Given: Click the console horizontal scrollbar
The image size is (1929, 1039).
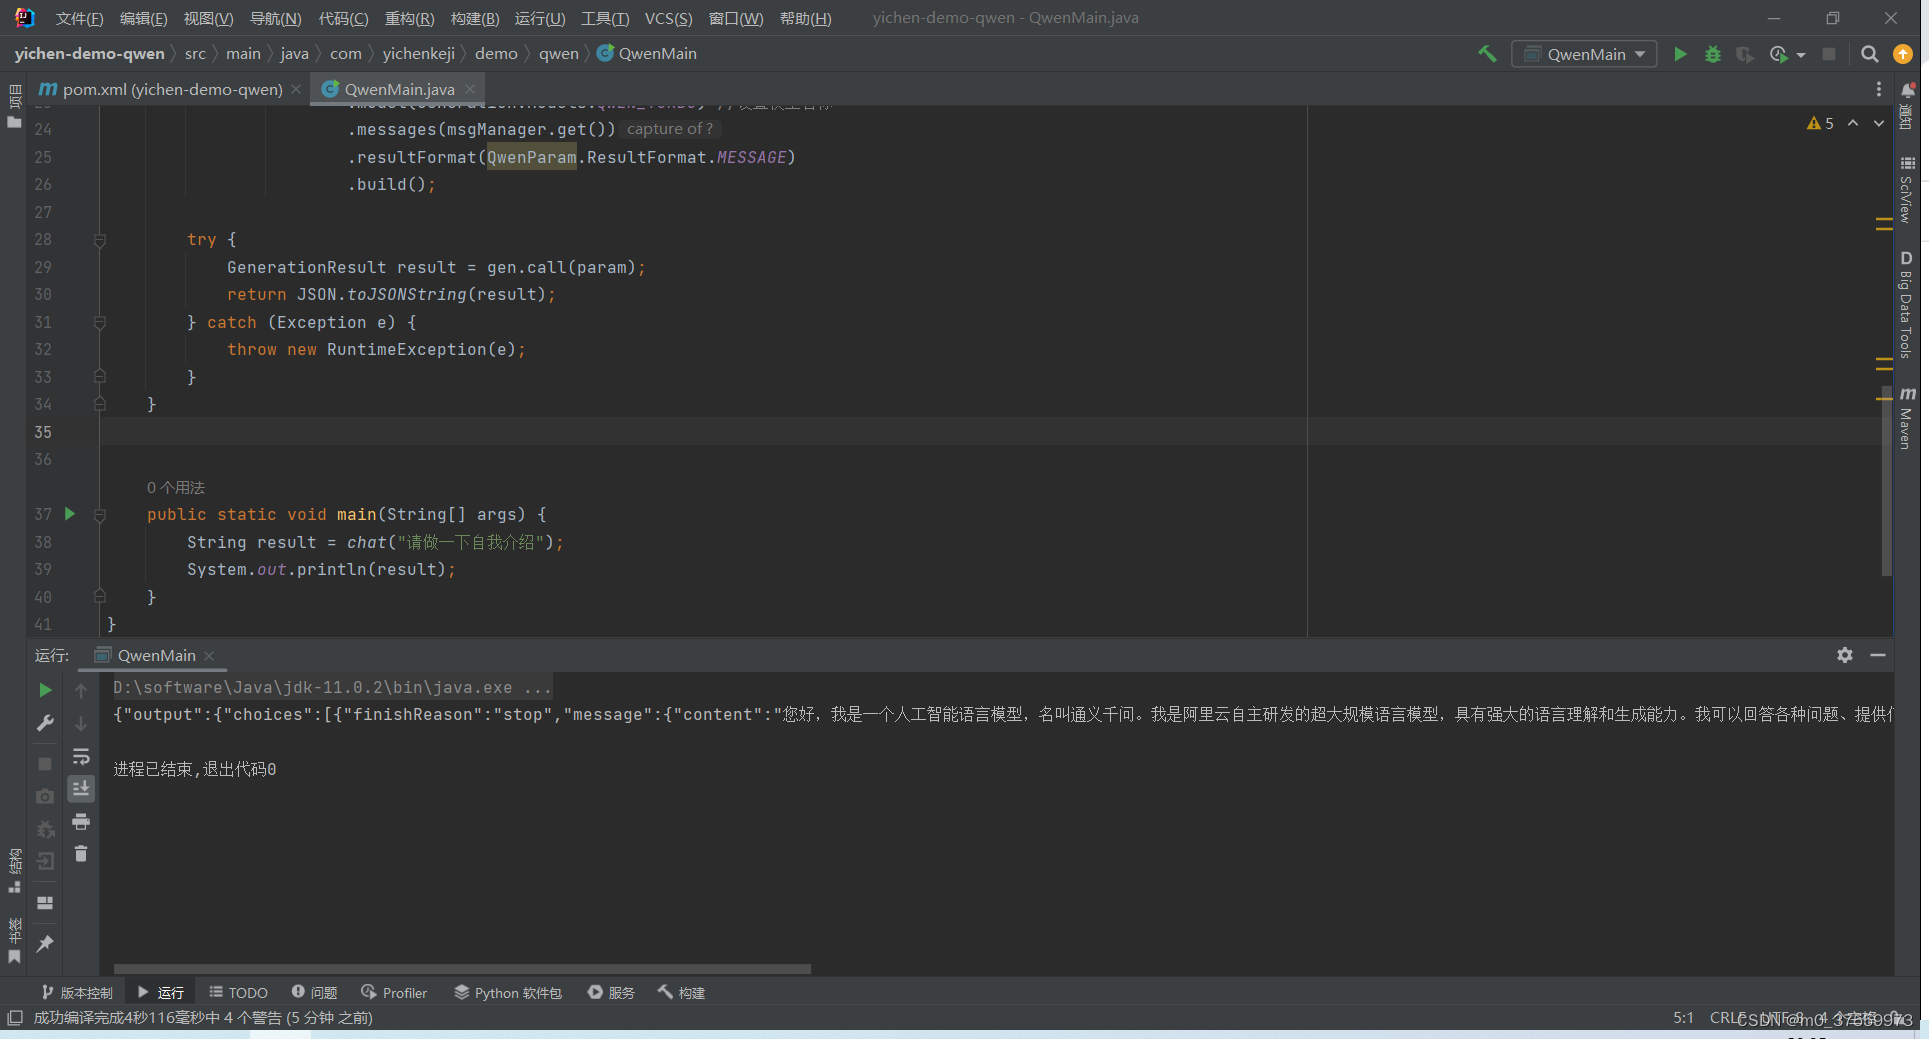Looking at the screenshot, I should click(x=462, y=969).
